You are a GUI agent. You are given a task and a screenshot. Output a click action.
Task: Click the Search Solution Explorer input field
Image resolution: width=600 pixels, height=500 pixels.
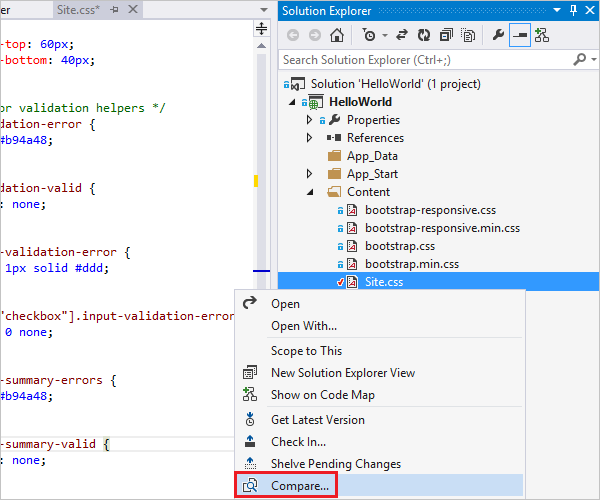425,60
